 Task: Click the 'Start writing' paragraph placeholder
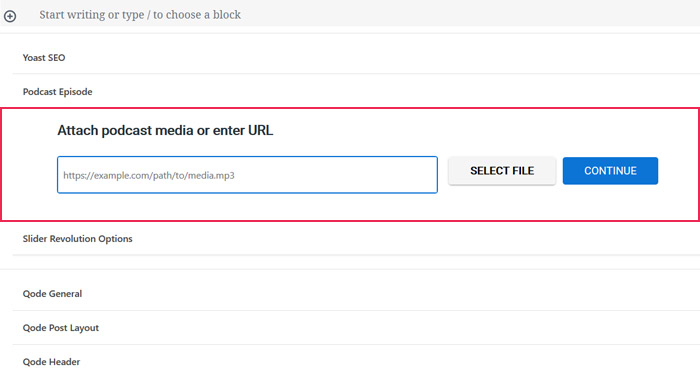click(140, 15)
